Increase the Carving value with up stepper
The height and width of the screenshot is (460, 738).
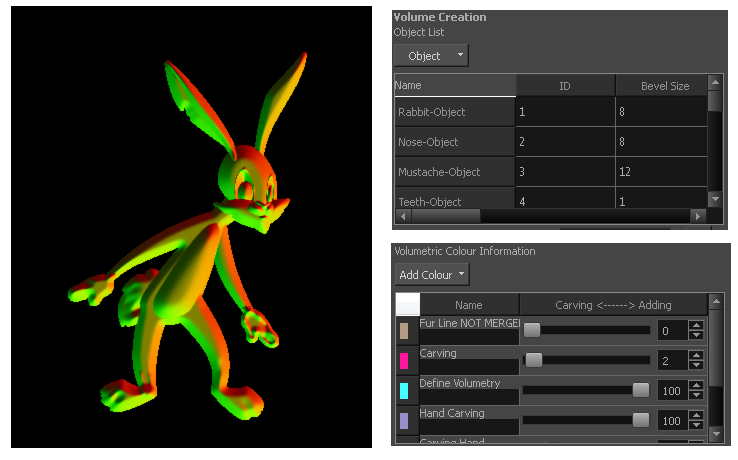[x=696, y=355]
